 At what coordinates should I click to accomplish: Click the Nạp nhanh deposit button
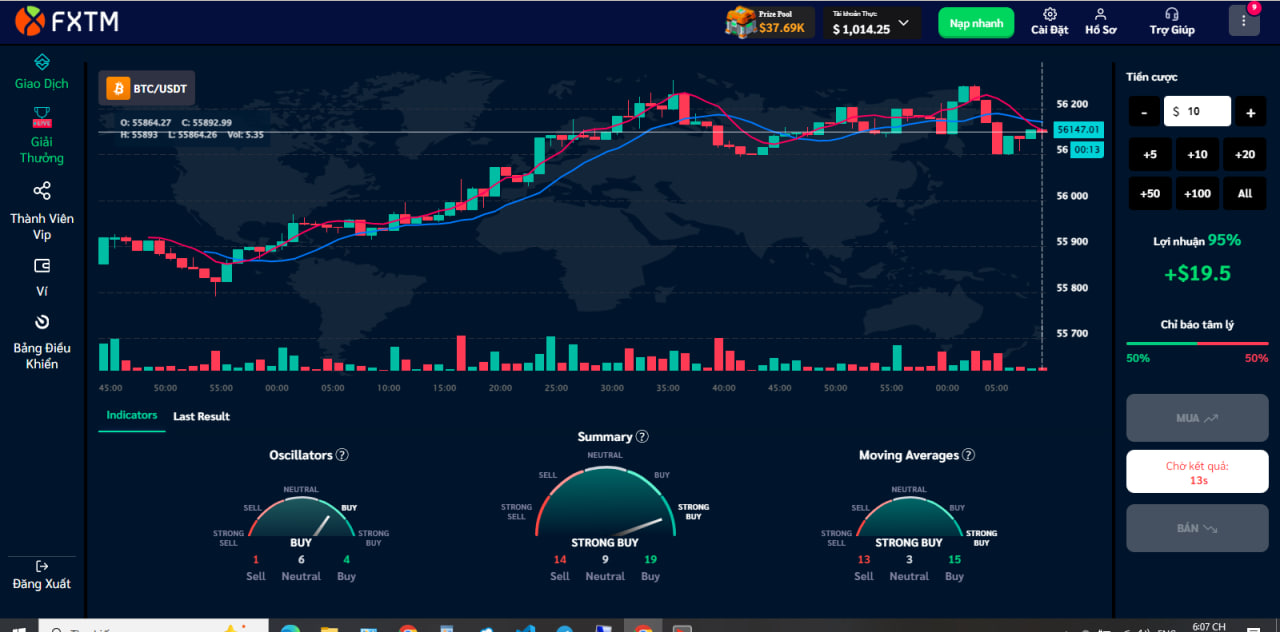tap(976, 23)
